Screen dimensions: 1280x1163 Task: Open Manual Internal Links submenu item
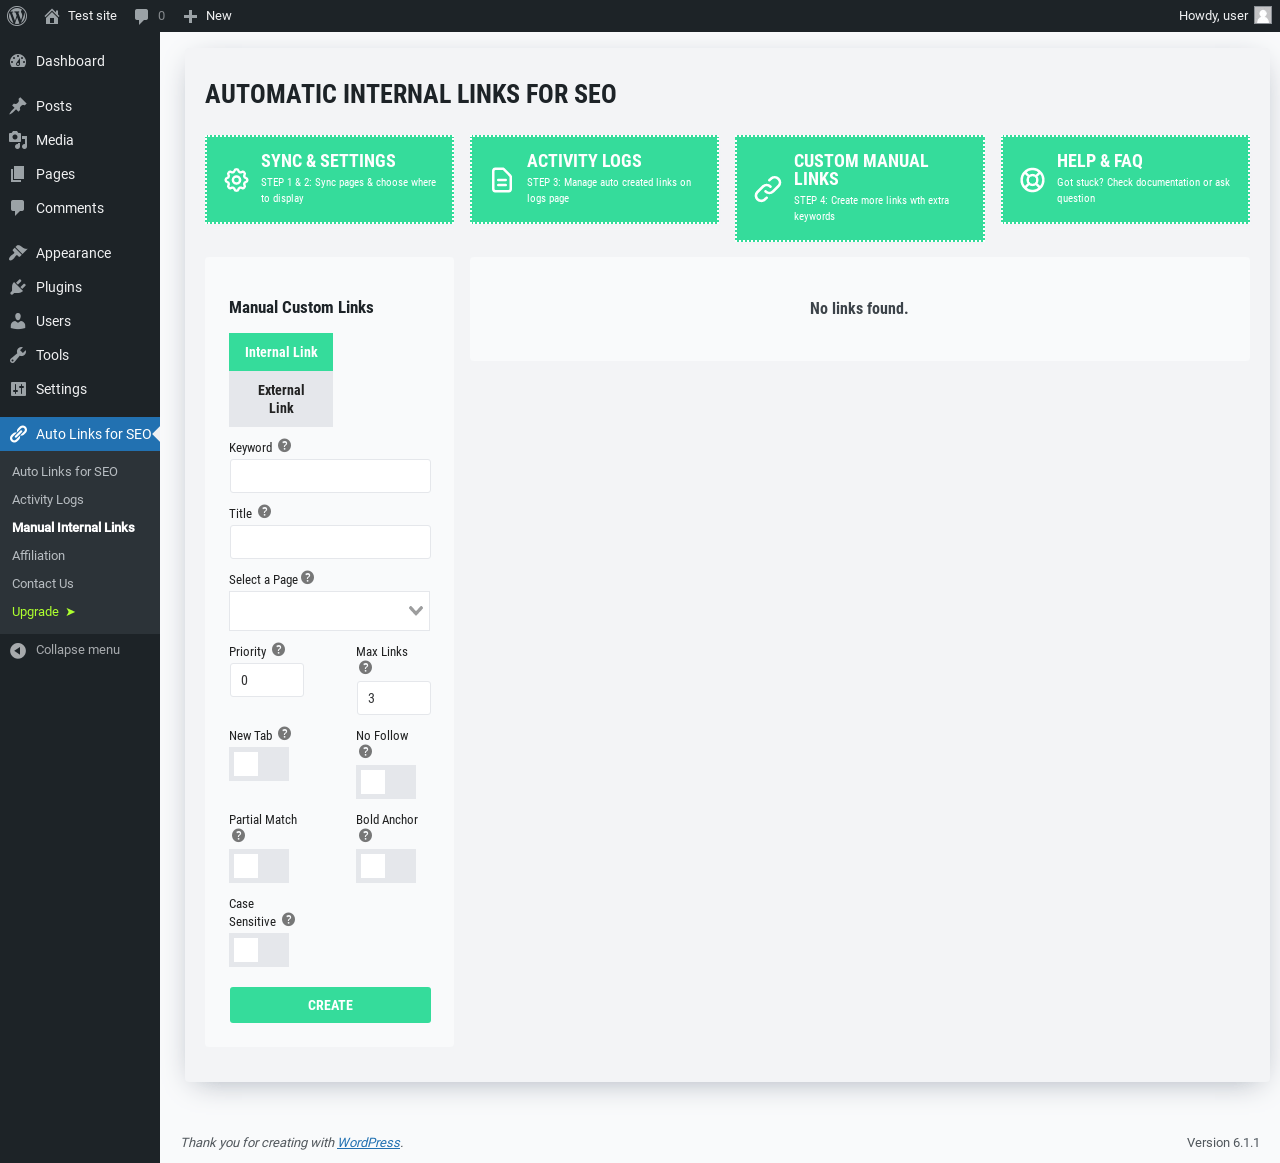pyautogui.click(x=73, y=528)
